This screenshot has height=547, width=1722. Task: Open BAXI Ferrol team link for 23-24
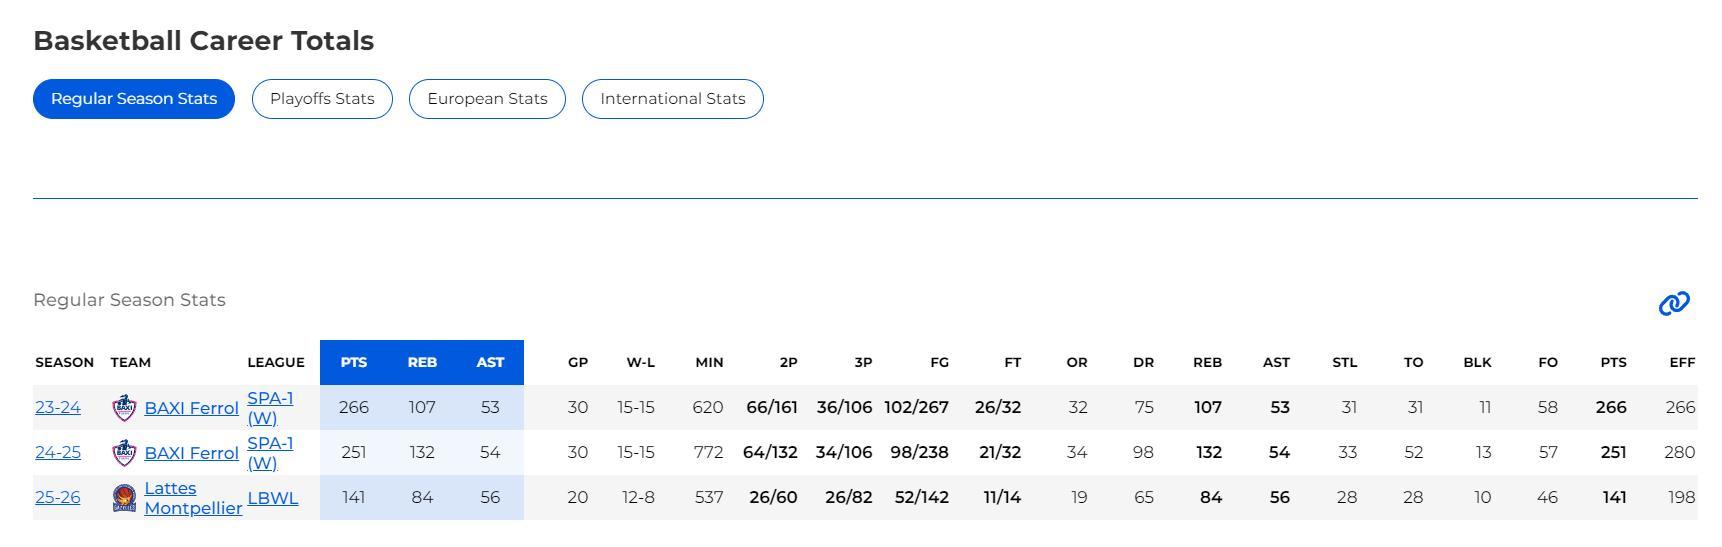pos(192,408)
